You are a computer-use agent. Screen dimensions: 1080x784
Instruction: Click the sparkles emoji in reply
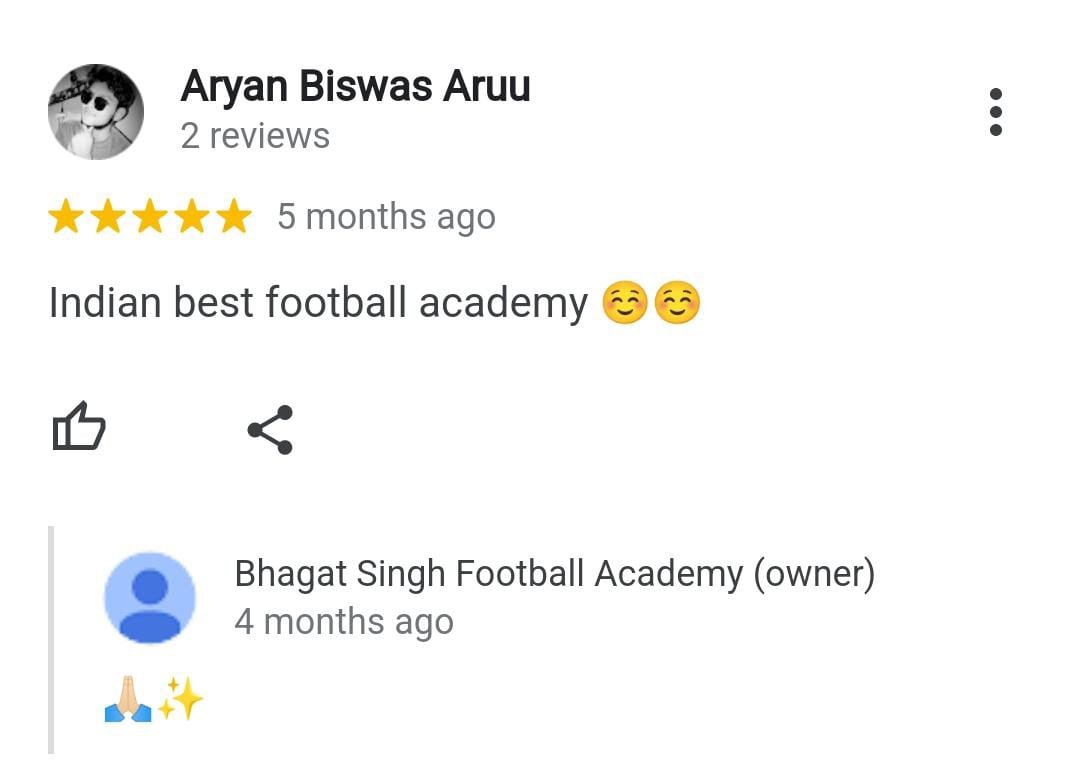[180, 699]
